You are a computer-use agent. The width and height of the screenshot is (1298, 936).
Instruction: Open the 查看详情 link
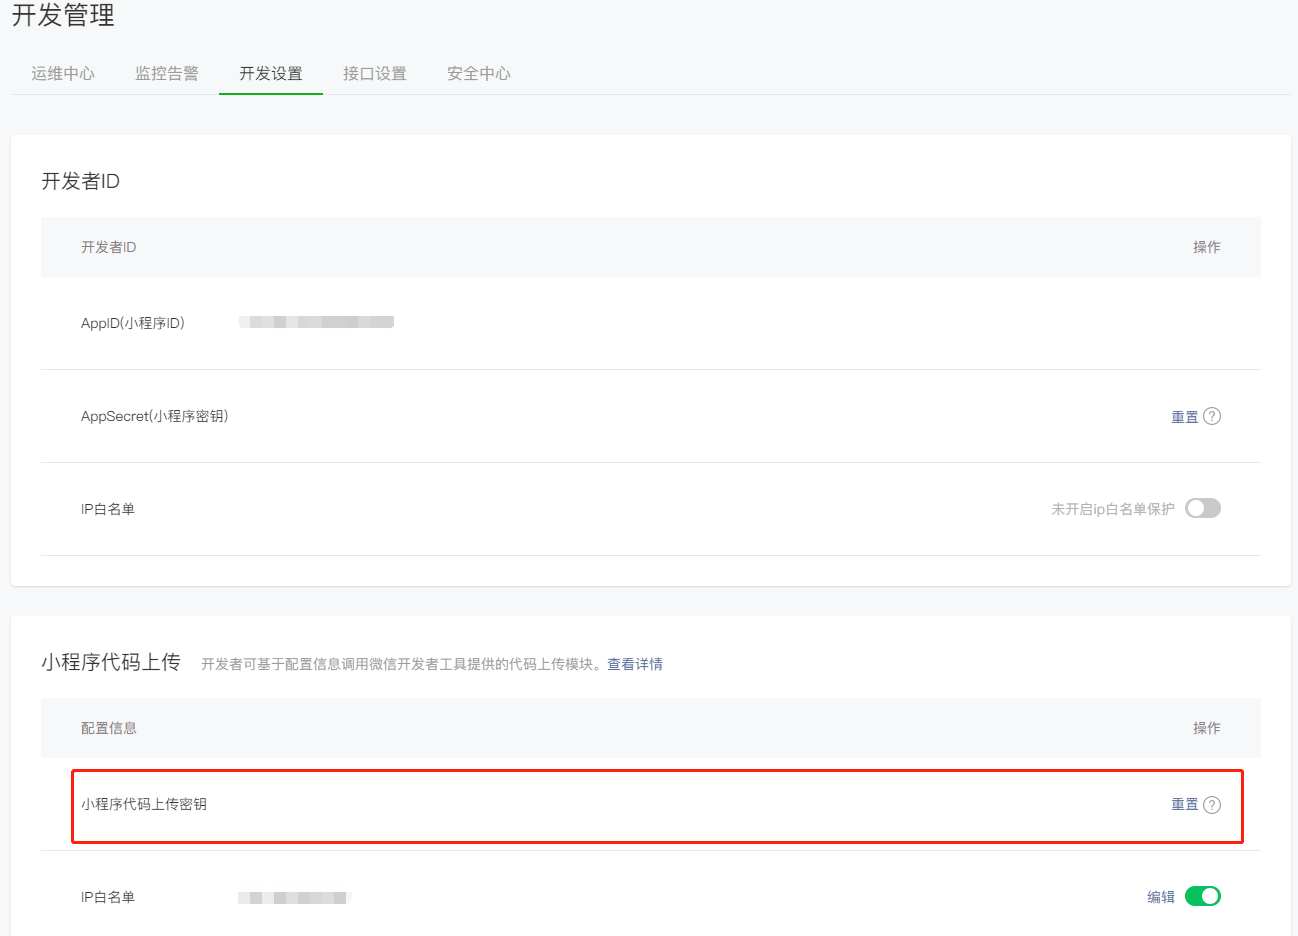coord(635,664)
